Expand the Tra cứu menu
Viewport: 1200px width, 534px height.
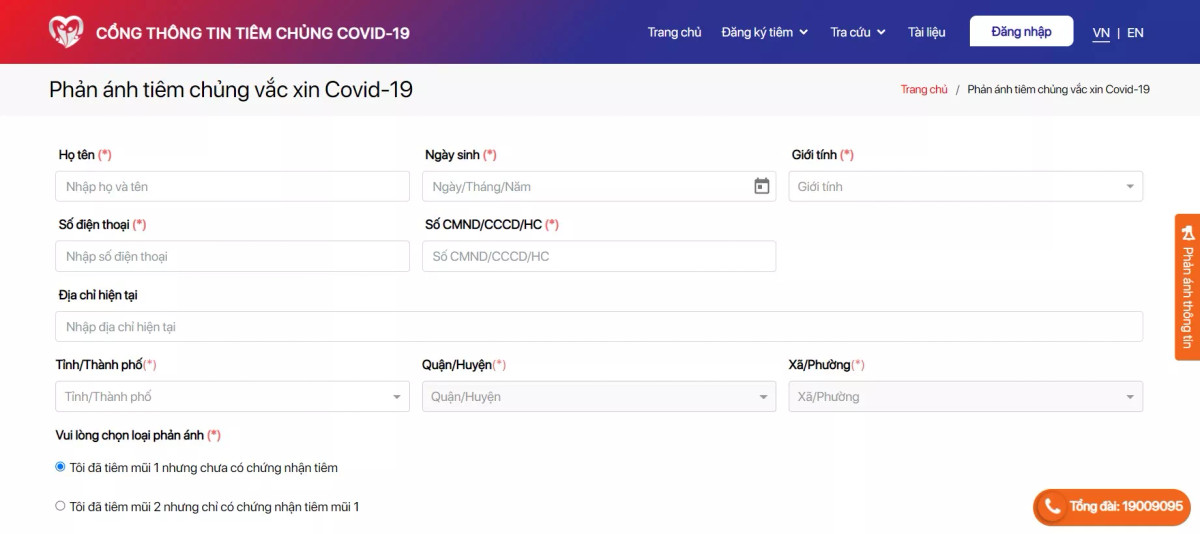(x=857, y=32)
